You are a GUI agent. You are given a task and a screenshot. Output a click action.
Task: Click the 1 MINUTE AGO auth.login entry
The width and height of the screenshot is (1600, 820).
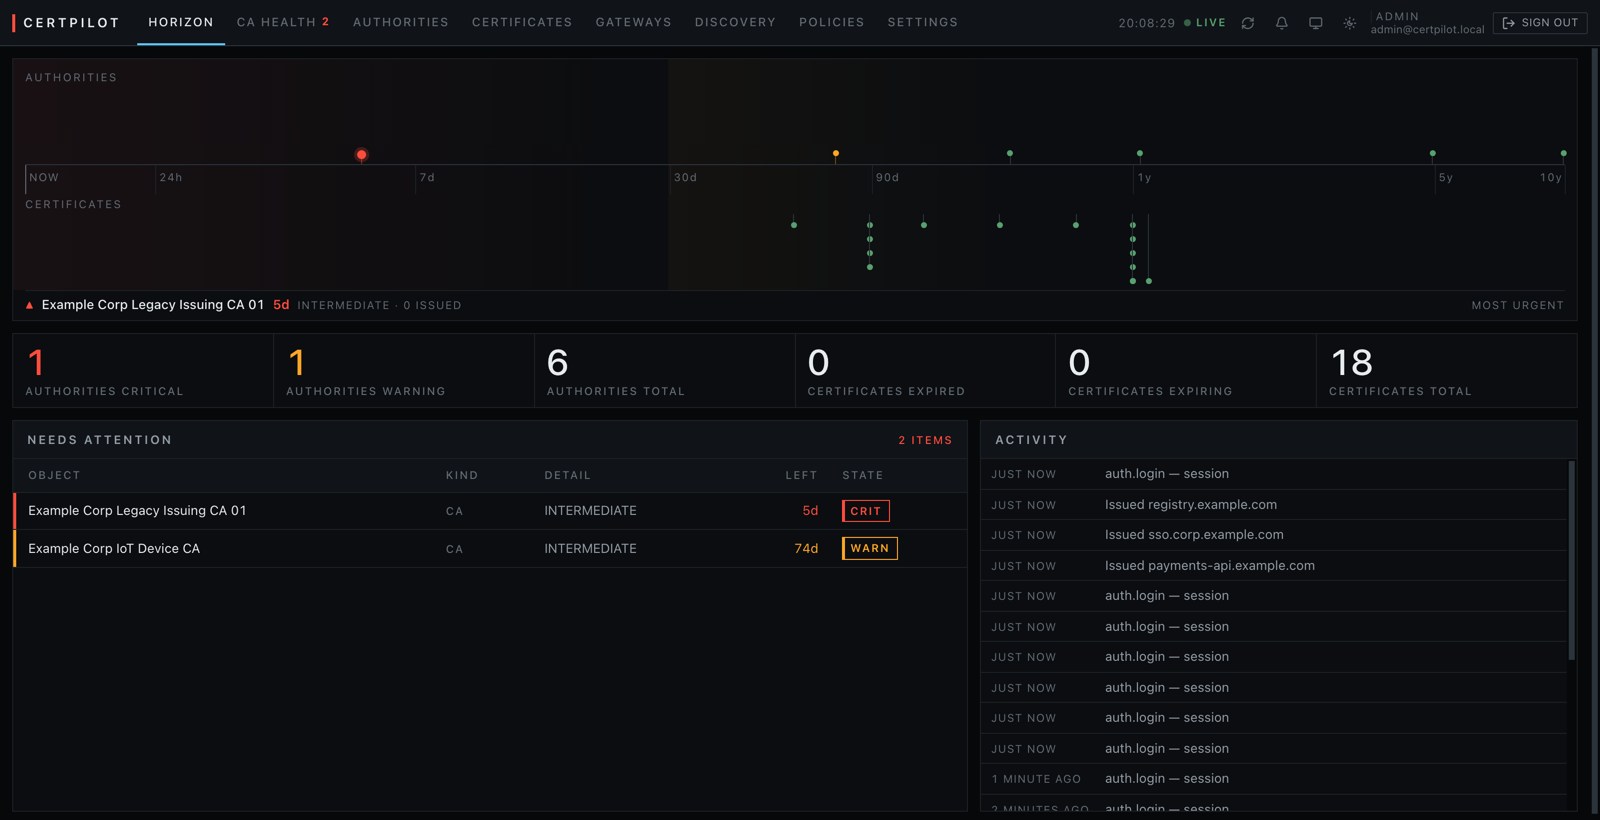1274,779
